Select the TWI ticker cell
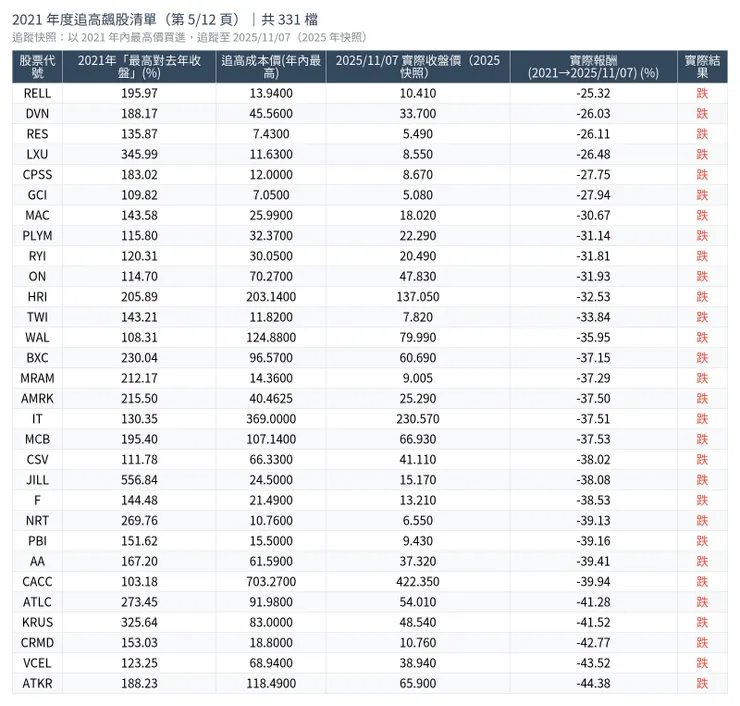Screen dimensions: 740x706 37,317
